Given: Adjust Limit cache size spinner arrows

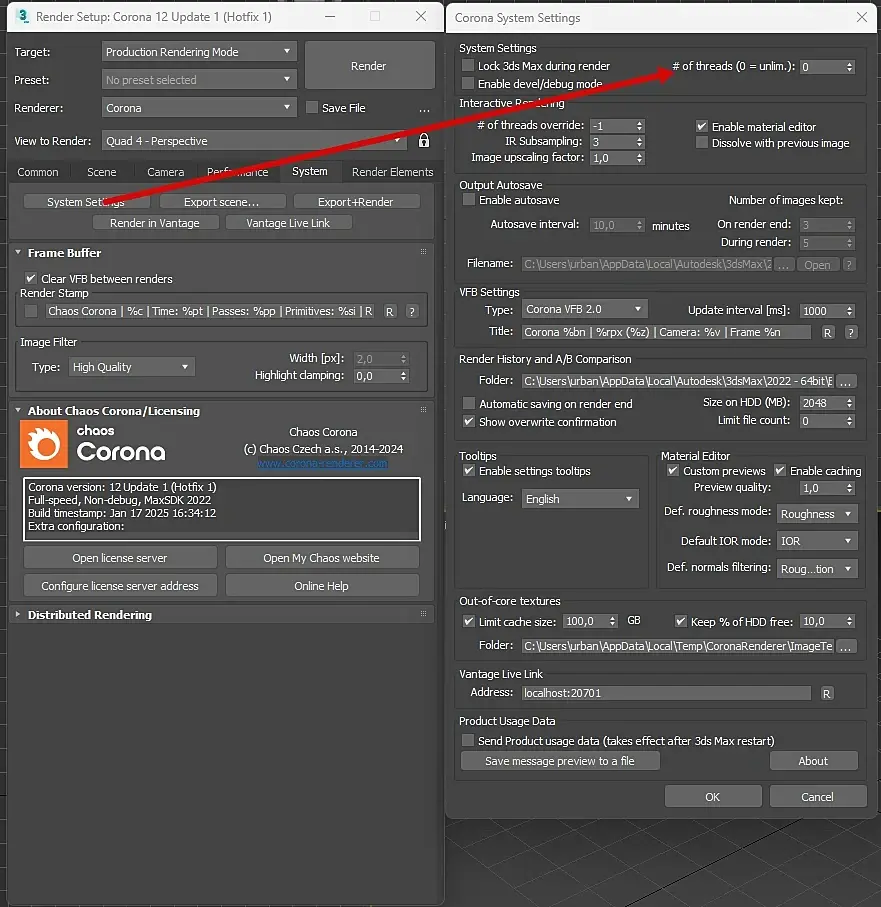Looking at the screenshot, I should point(612,621).
